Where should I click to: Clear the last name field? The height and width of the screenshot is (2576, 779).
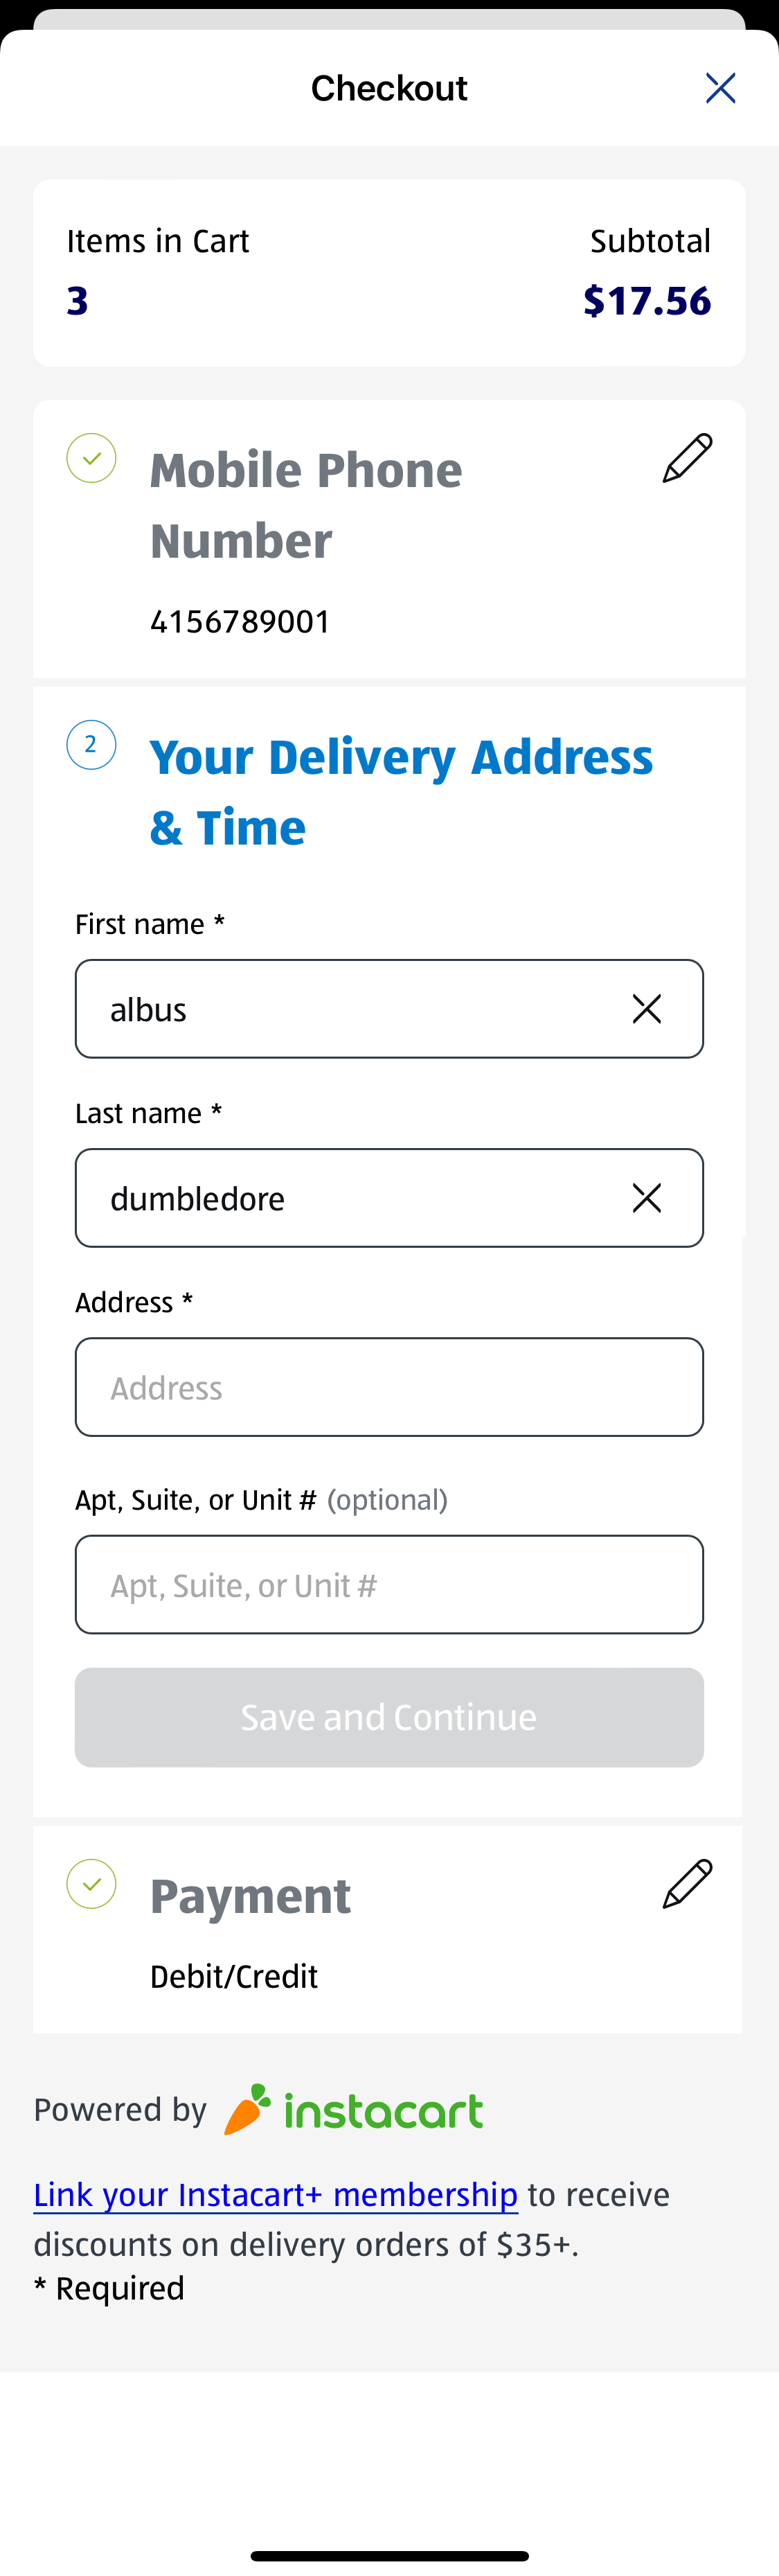(646, 1197)
